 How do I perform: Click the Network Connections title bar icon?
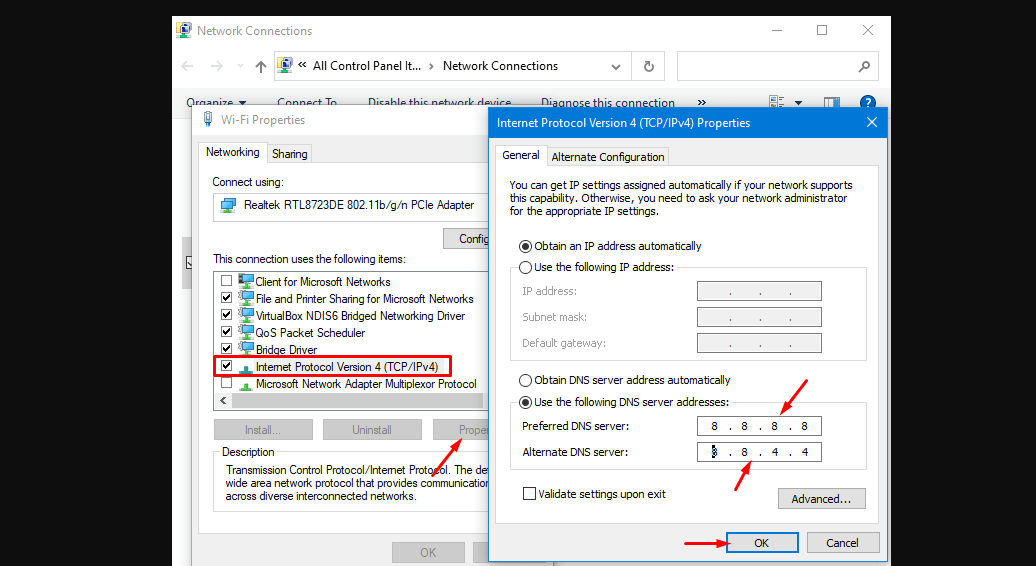point(184,30)
